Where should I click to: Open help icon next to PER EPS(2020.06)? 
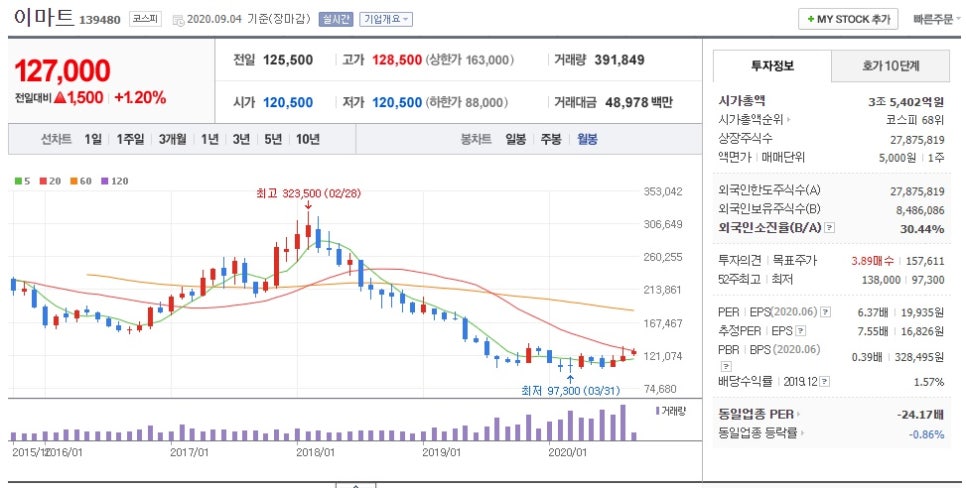click(x=826, y=312)
